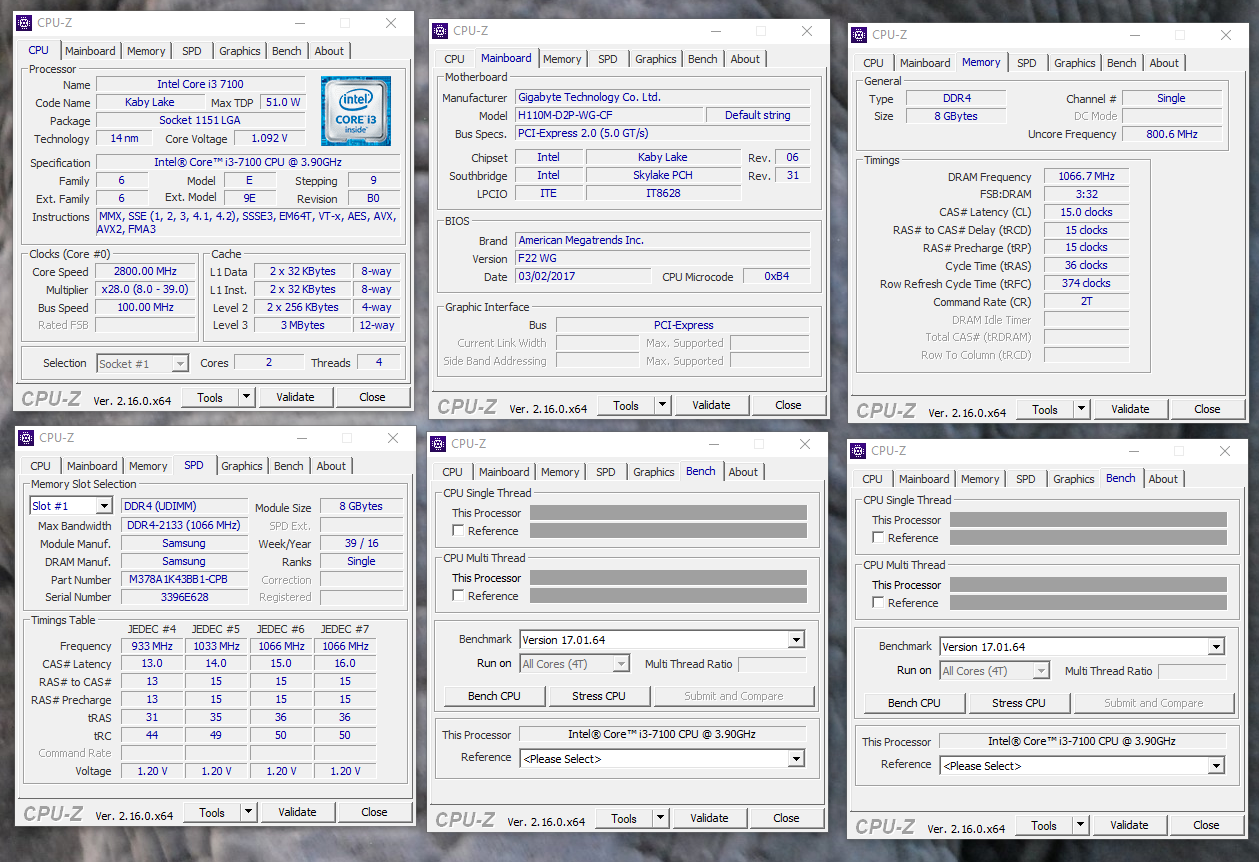This screenshot has width=1259, height=862.
Task: Enable Multi Thread Reference checkbox in right Bench window
Action: click(878, 603)
